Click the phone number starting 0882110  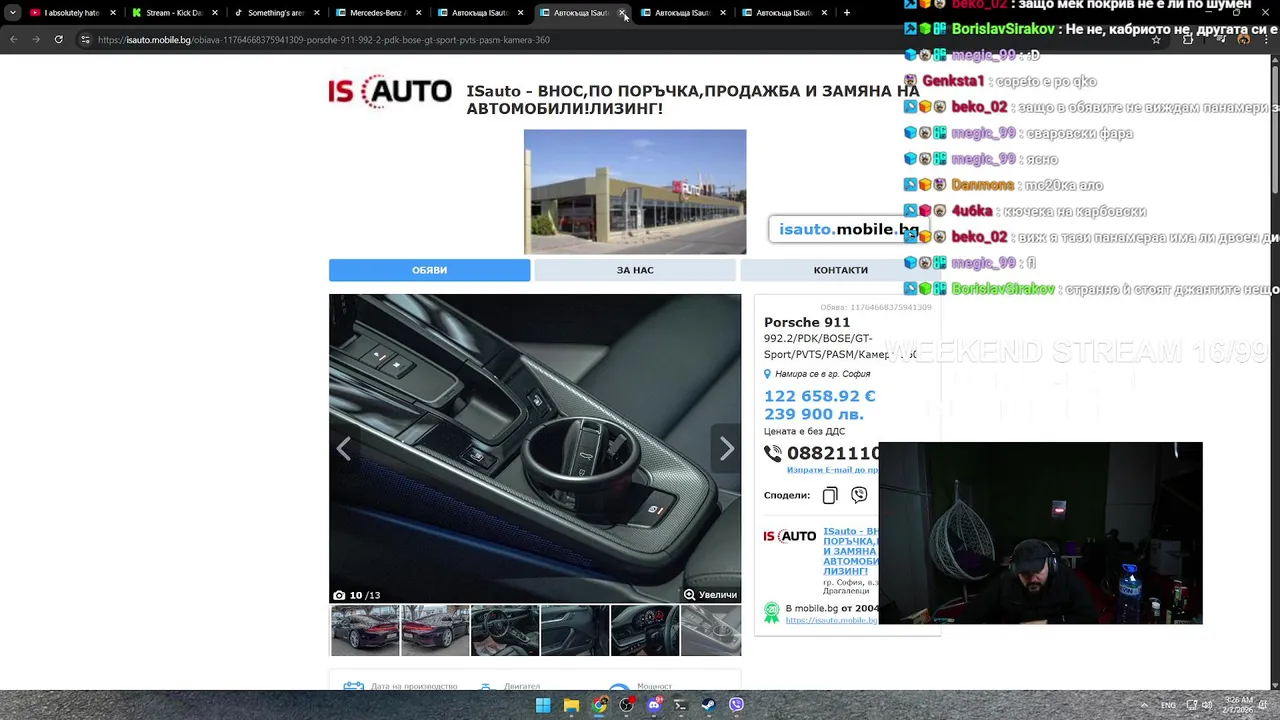tap(833, 453)
